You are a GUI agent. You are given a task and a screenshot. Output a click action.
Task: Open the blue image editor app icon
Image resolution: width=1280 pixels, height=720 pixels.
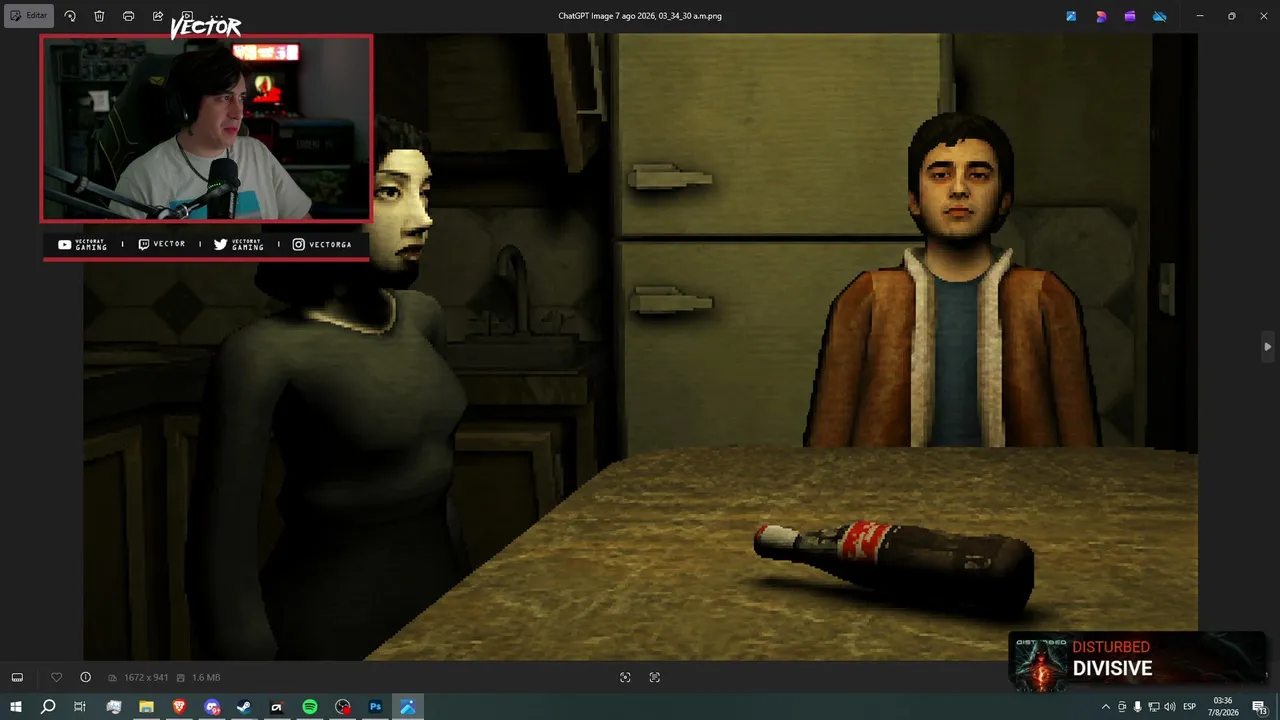point(1071,16)
